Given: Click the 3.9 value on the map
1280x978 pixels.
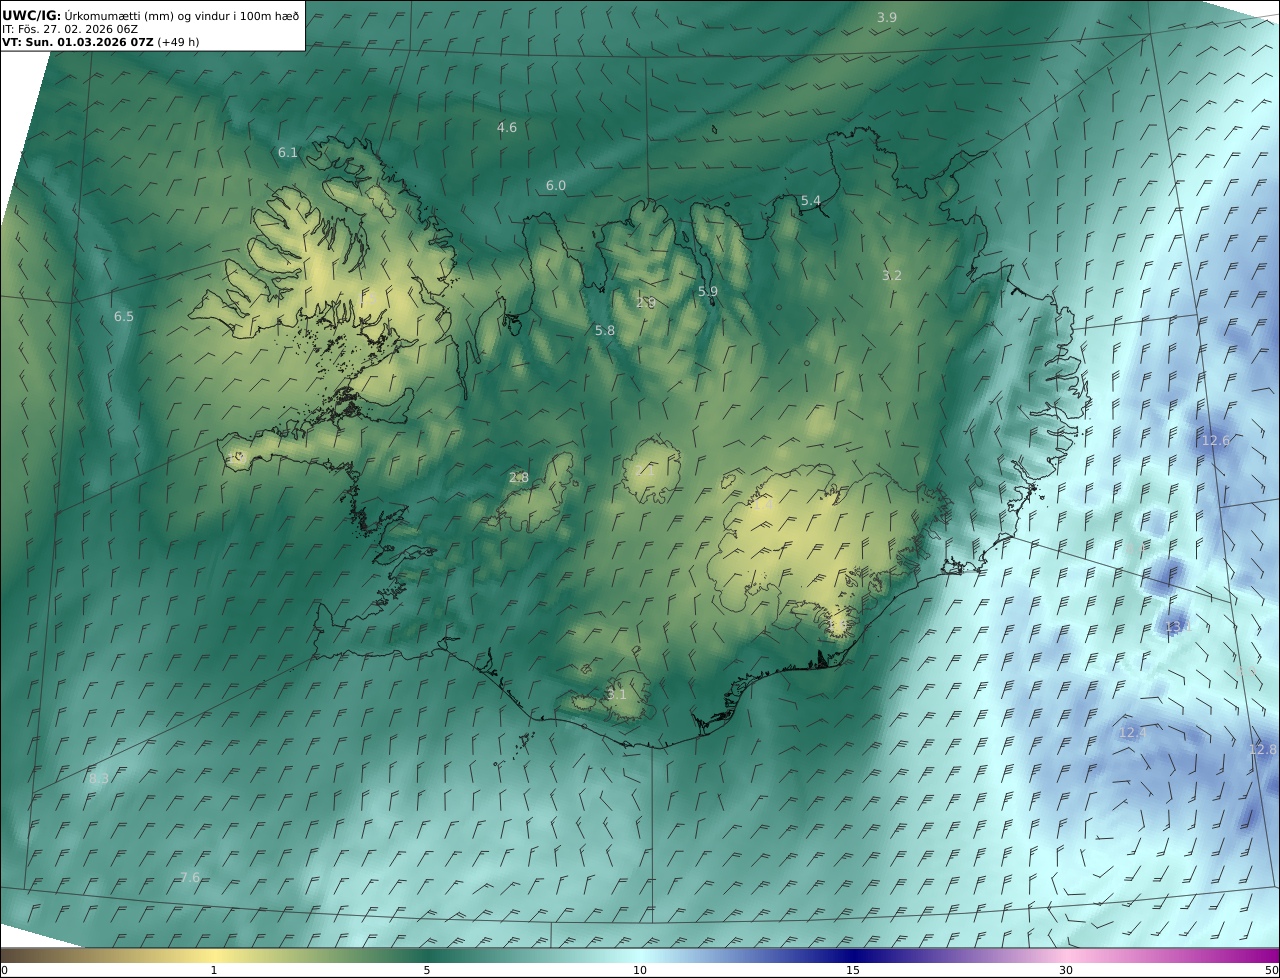Looking at the screenshot, I should pos(887,18).
